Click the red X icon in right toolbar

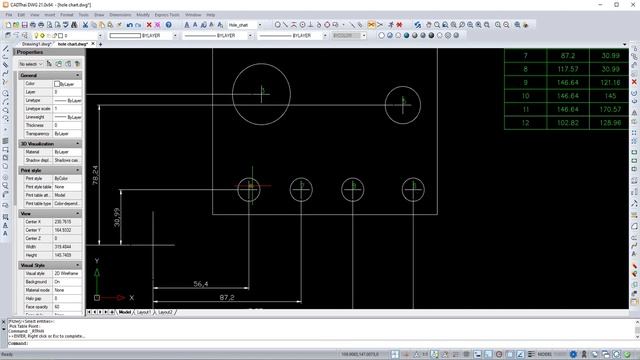click(634, 82)
